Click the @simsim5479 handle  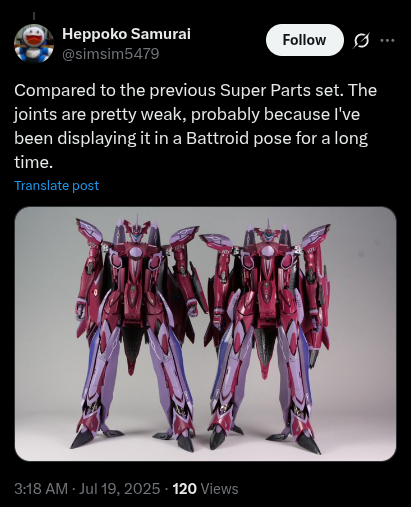pos(111,54)
